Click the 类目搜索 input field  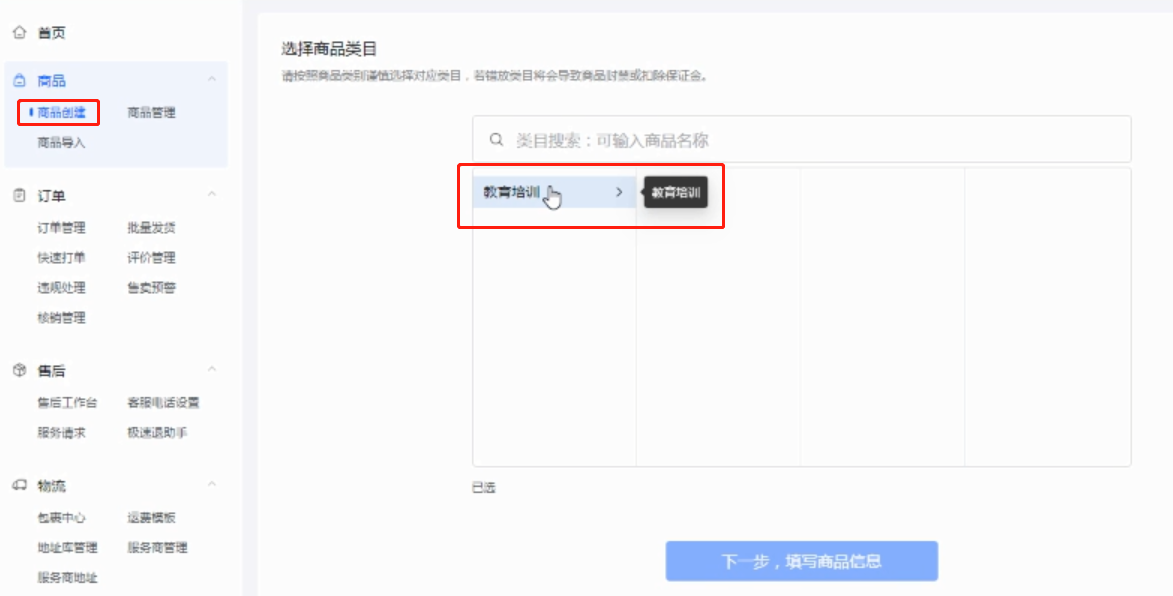[x=801, y=140]
